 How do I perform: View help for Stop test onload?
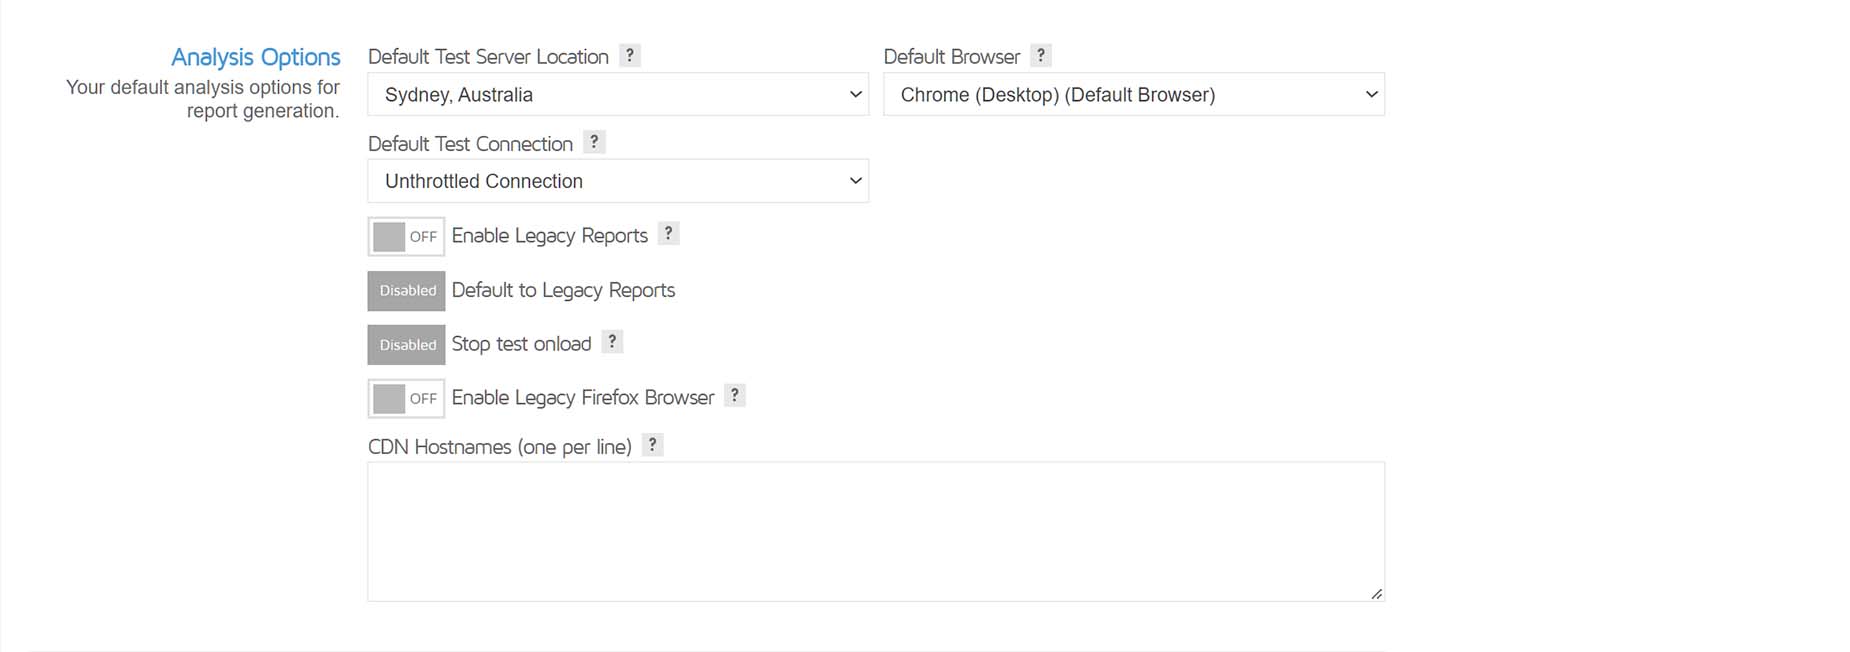point(613,342)
